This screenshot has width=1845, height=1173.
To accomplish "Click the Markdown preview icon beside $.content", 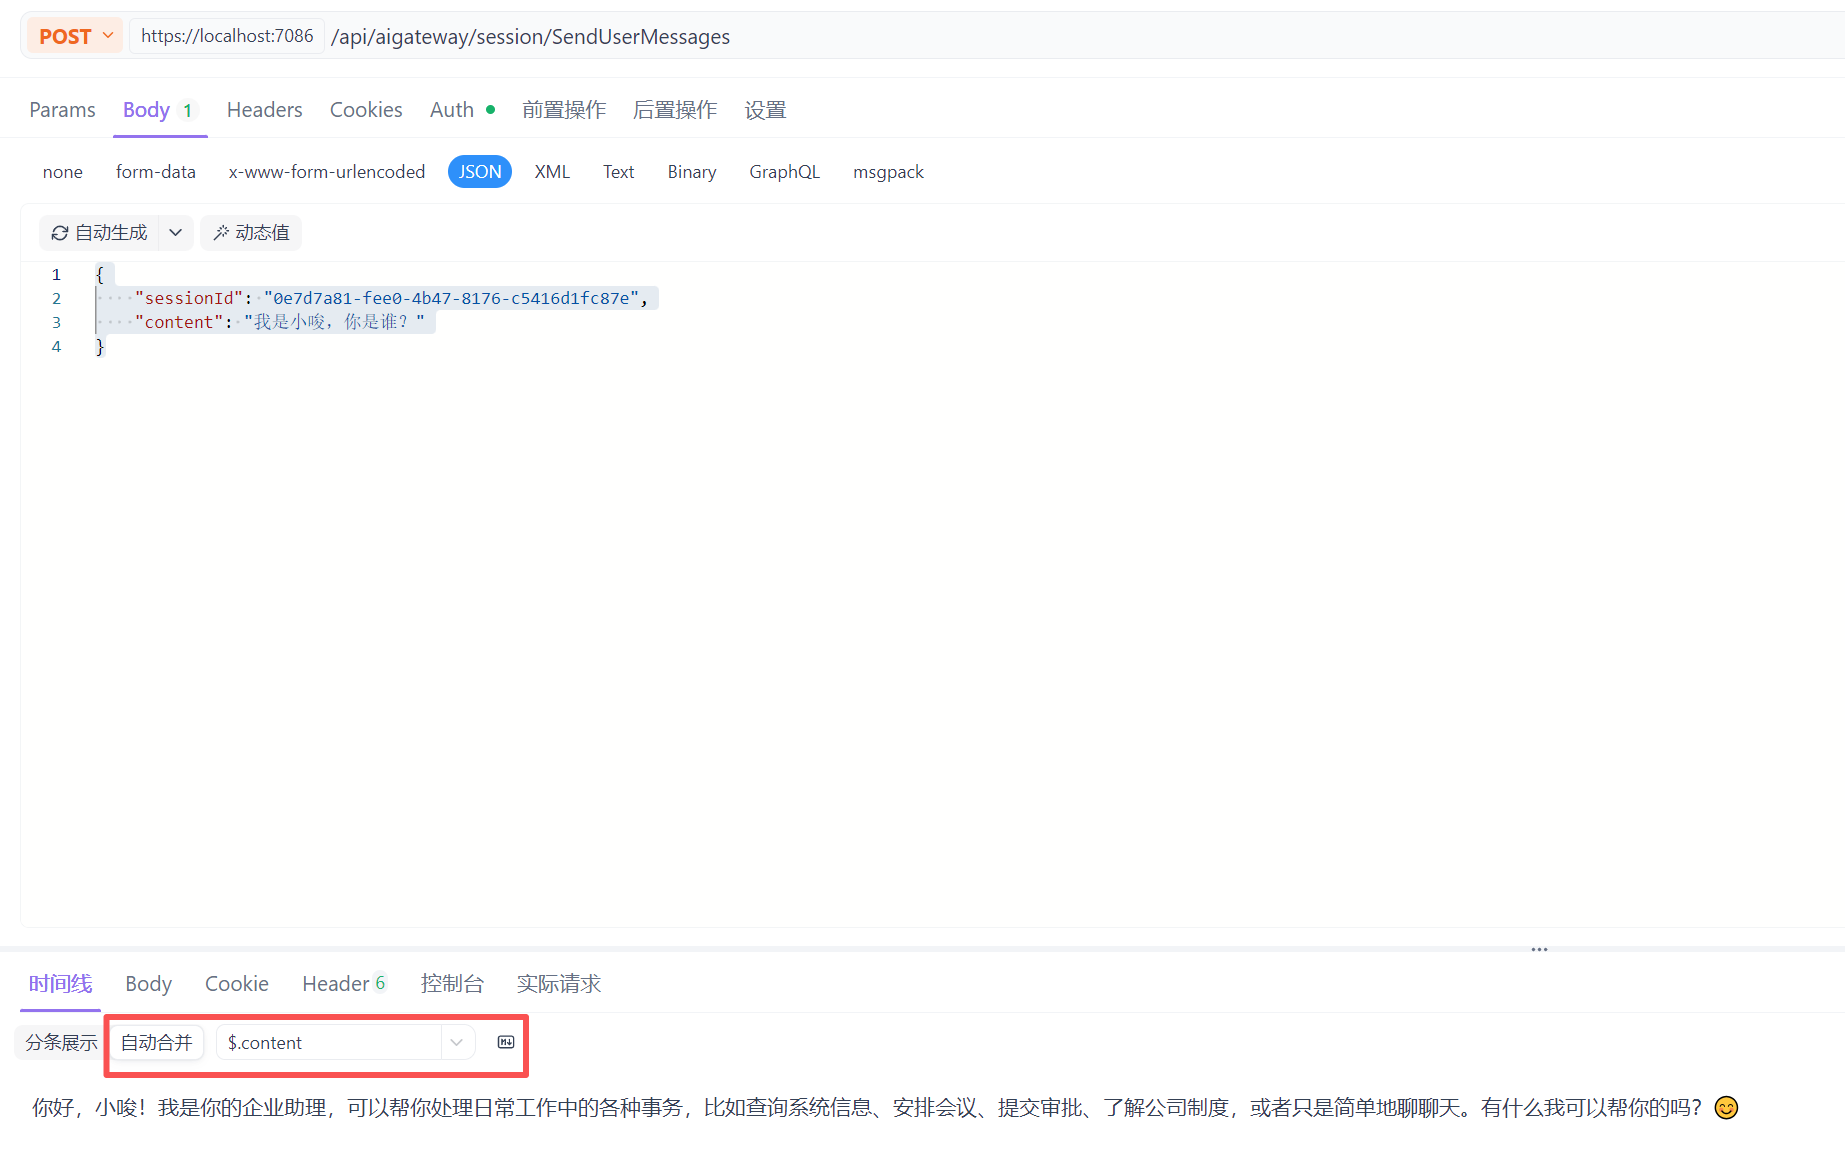I will (x=506, y=1043).
